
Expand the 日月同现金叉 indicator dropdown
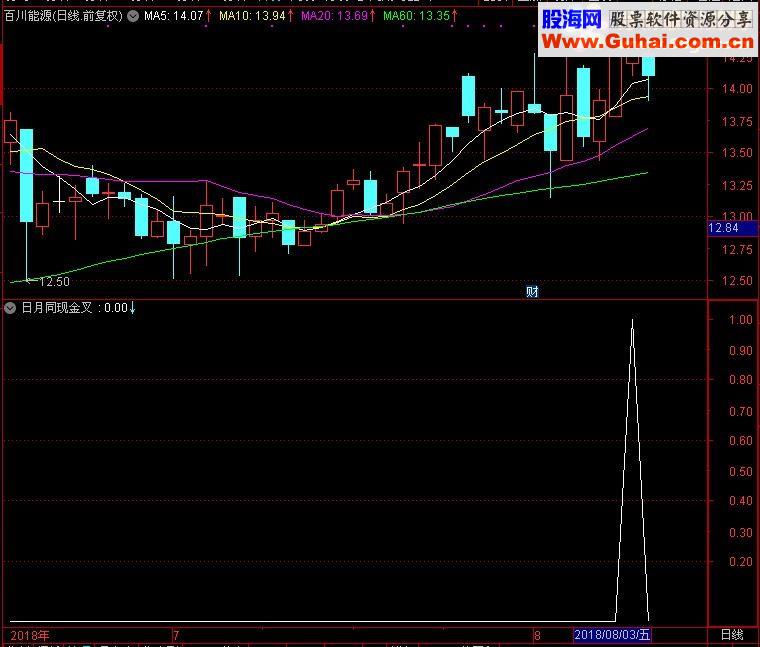point(10,308)
